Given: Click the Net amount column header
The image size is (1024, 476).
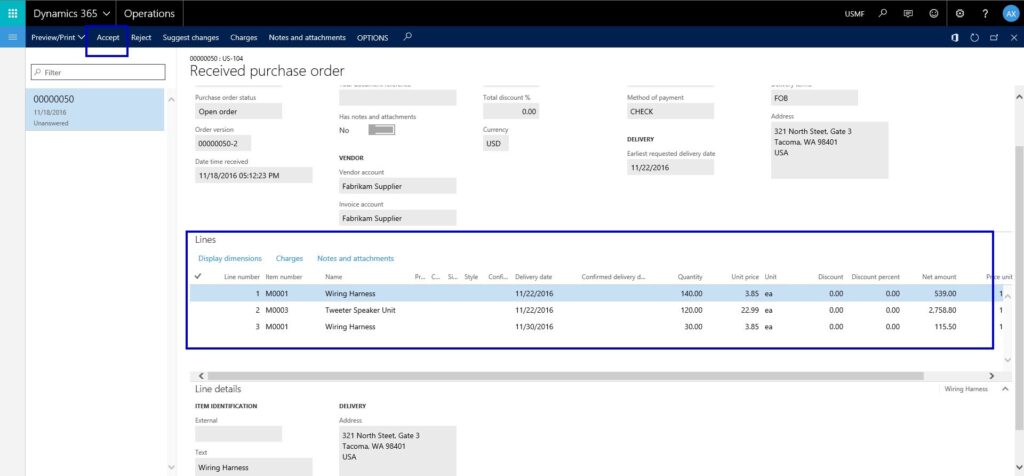Looking at the screenshot, I should (939, 277).
